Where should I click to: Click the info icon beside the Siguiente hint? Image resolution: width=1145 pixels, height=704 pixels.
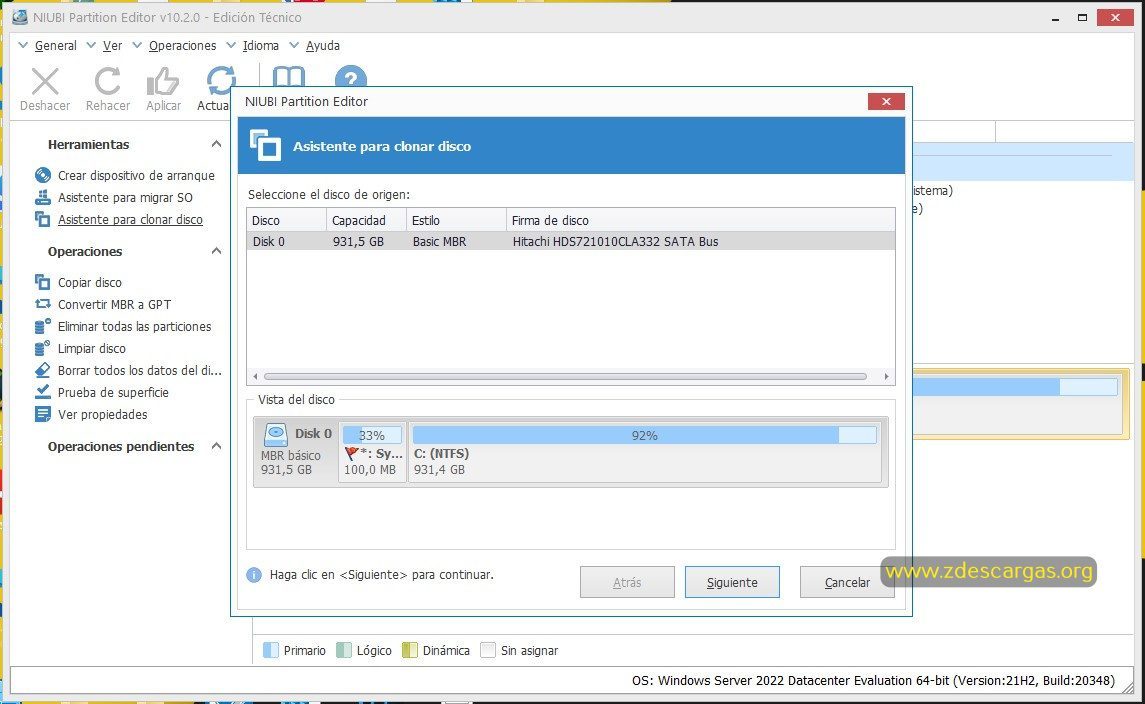pyautogui.click(x=254, y=575)
